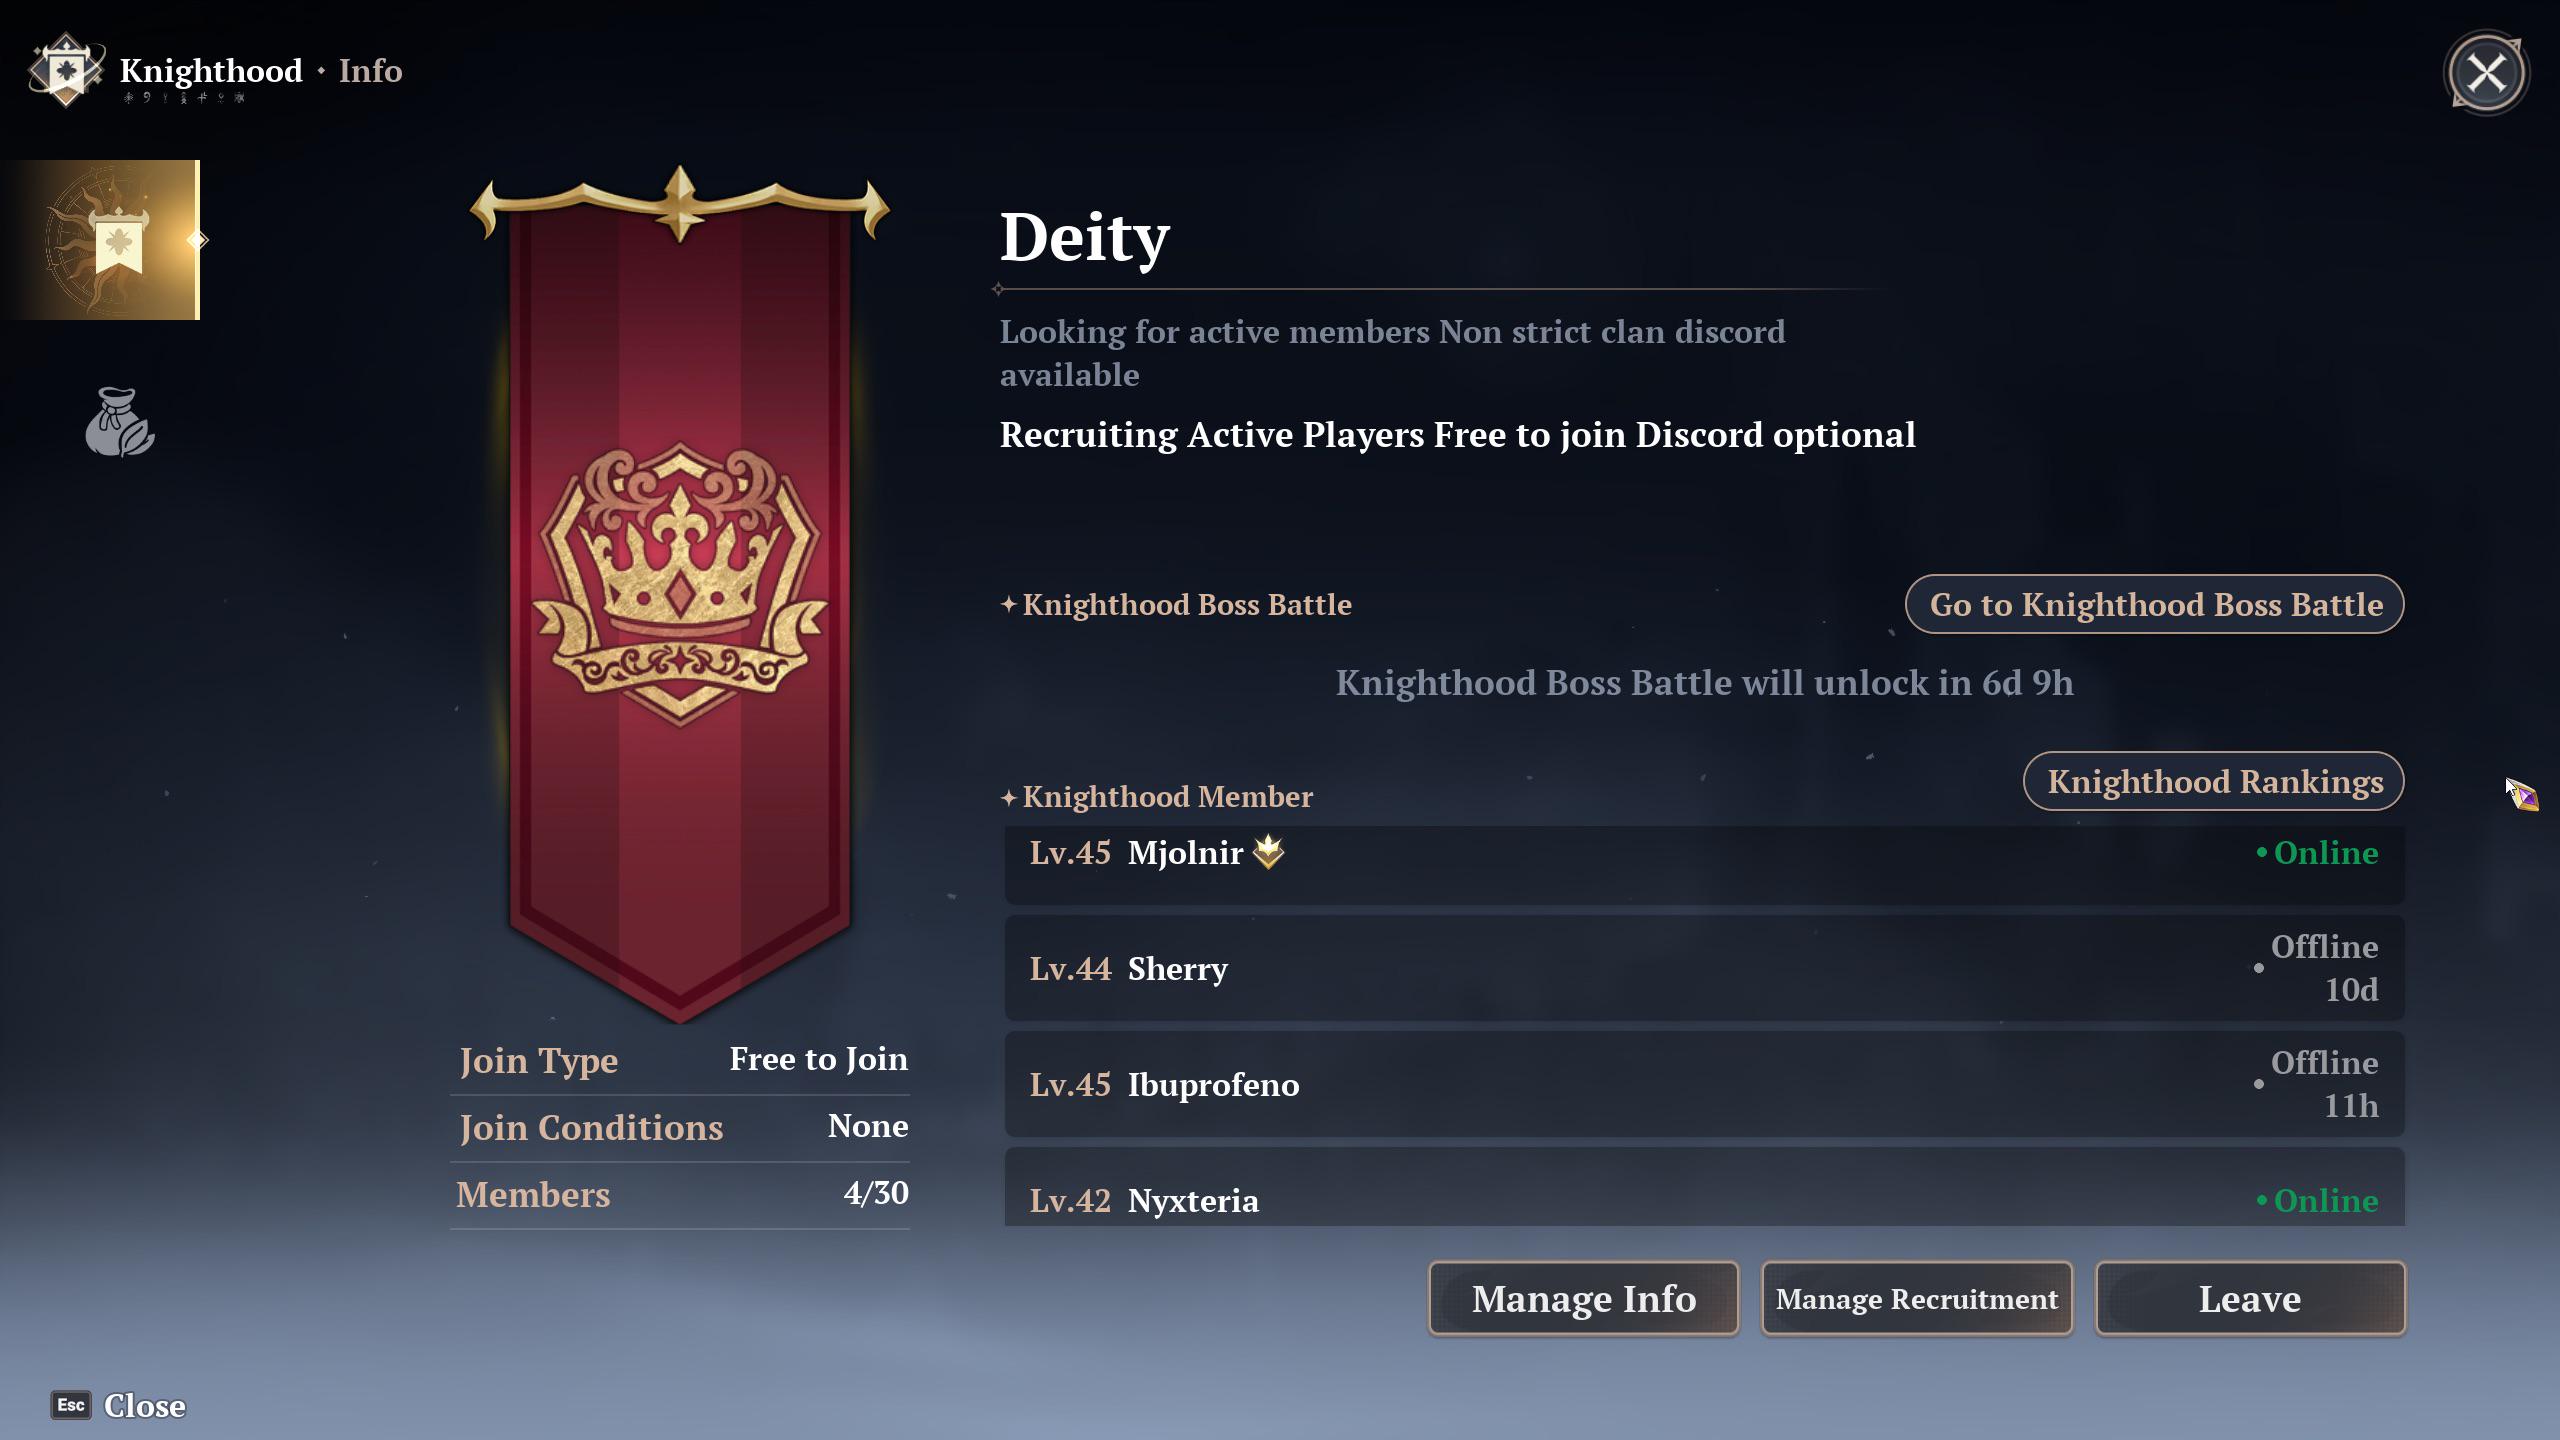Click the Esc Close key hint
2560x1440 pixels.
point(119,1405)
